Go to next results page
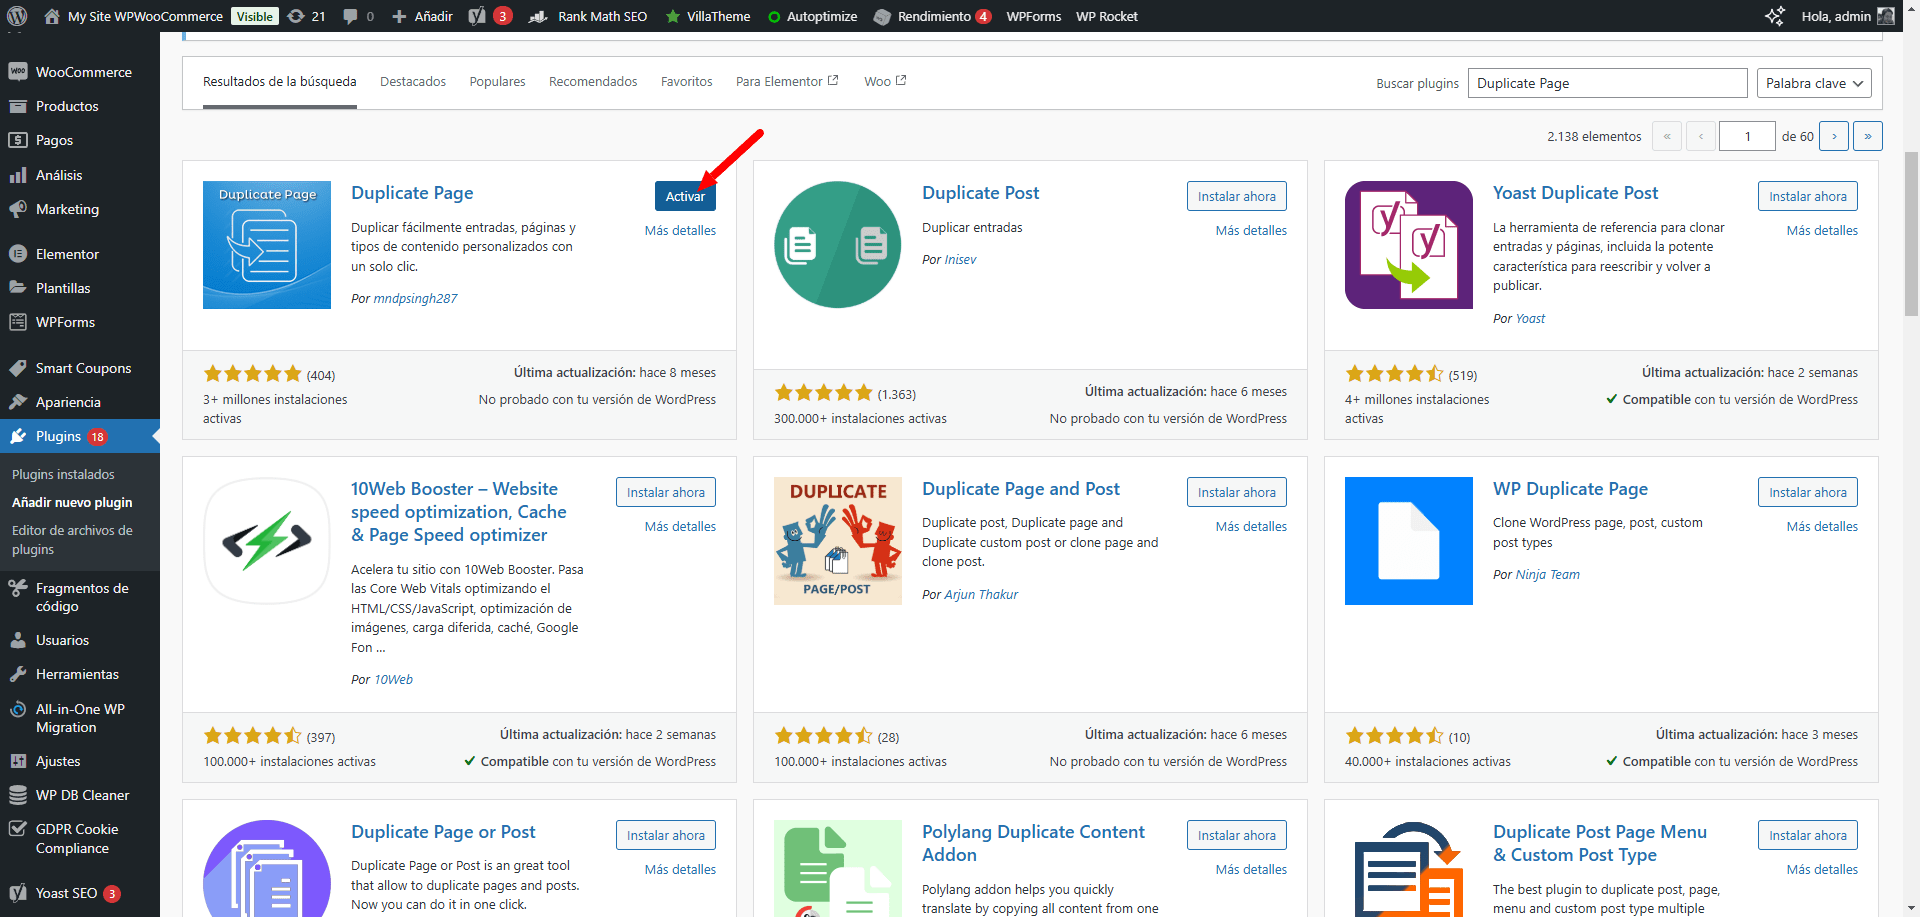 pos(1834,136)
